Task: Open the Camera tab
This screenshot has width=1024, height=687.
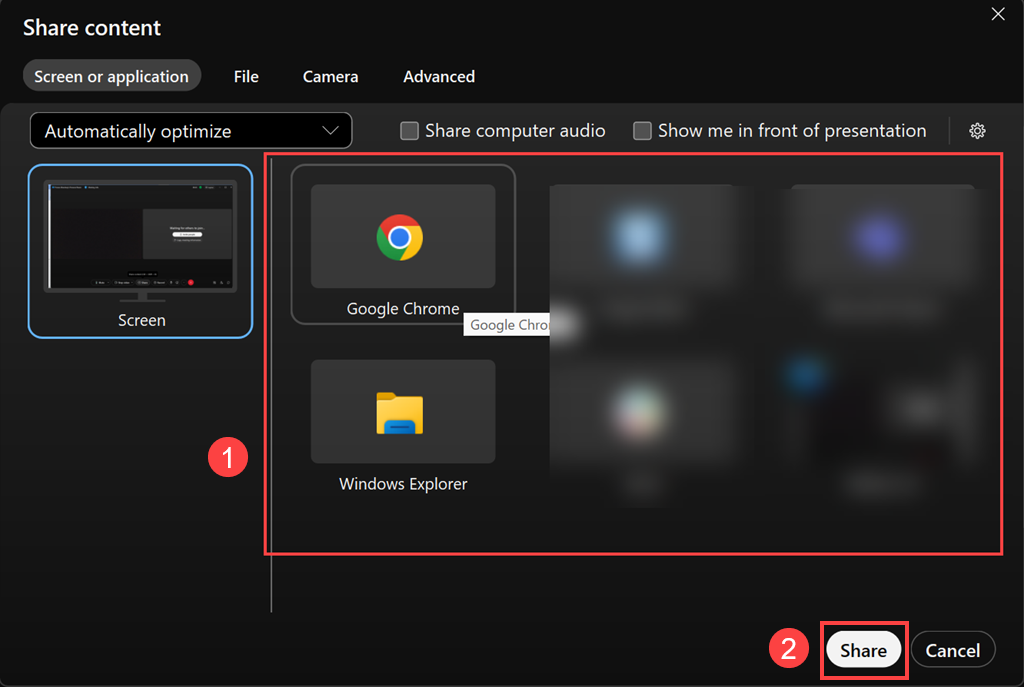Action: coord(330,76)
